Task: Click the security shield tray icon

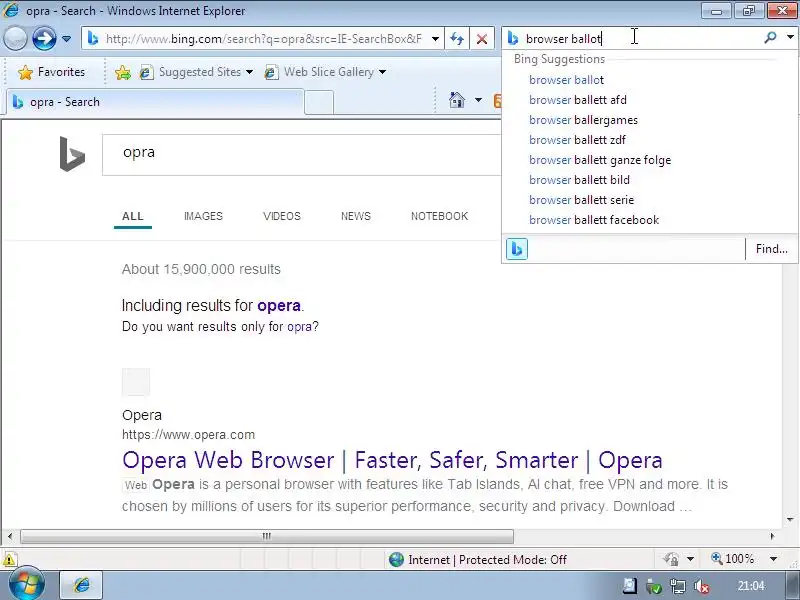Action: 654,586
